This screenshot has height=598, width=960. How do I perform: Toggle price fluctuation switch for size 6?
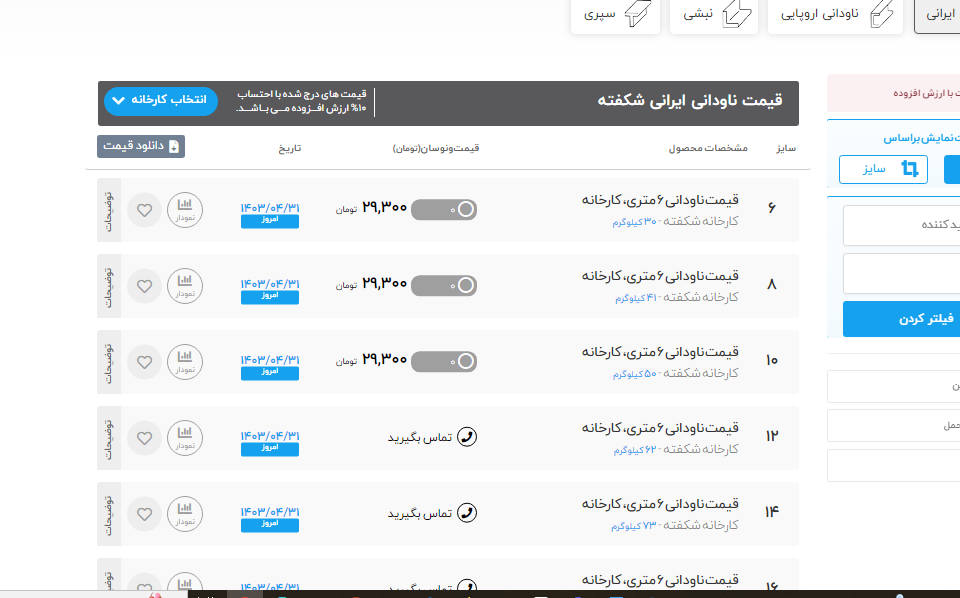pos(444,209)
